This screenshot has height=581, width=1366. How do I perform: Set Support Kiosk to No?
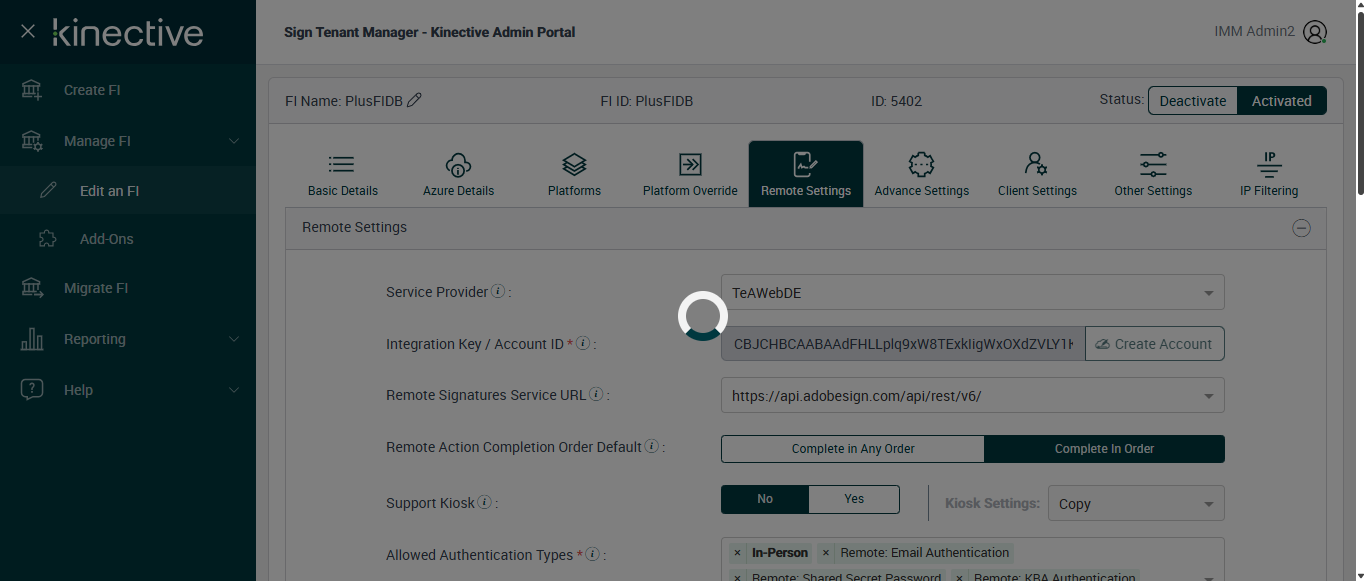765,499
